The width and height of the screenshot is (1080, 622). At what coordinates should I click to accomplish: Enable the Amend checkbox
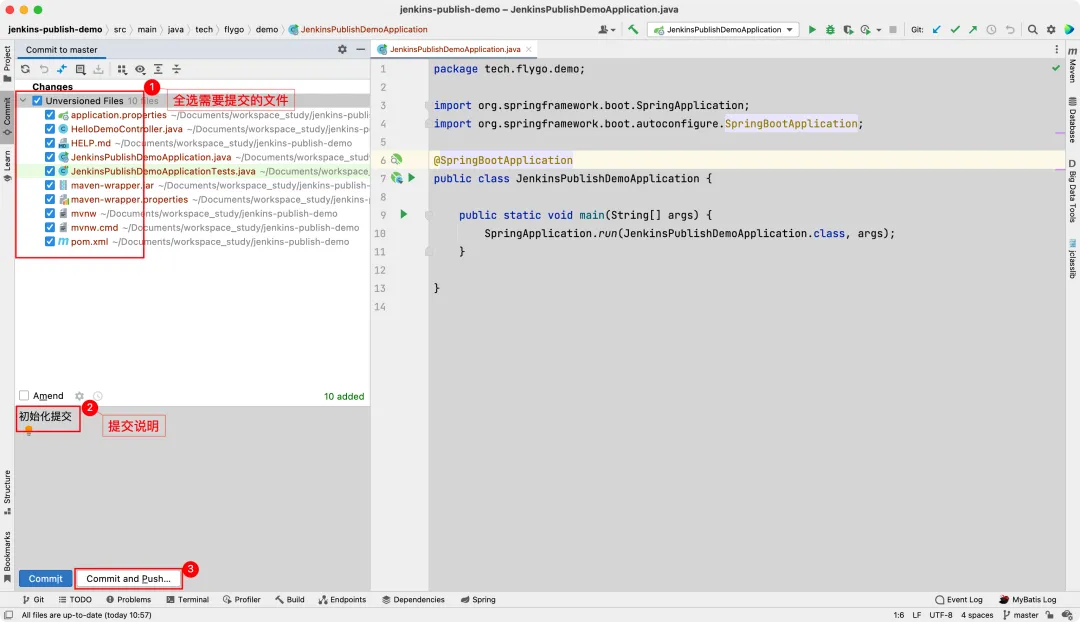point(24,395)
